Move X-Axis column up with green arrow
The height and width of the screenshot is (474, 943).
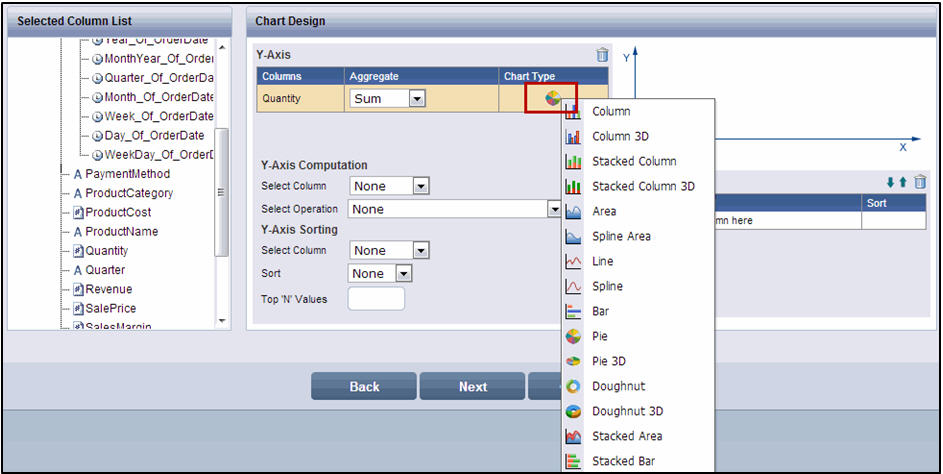(x=902, y=182)
